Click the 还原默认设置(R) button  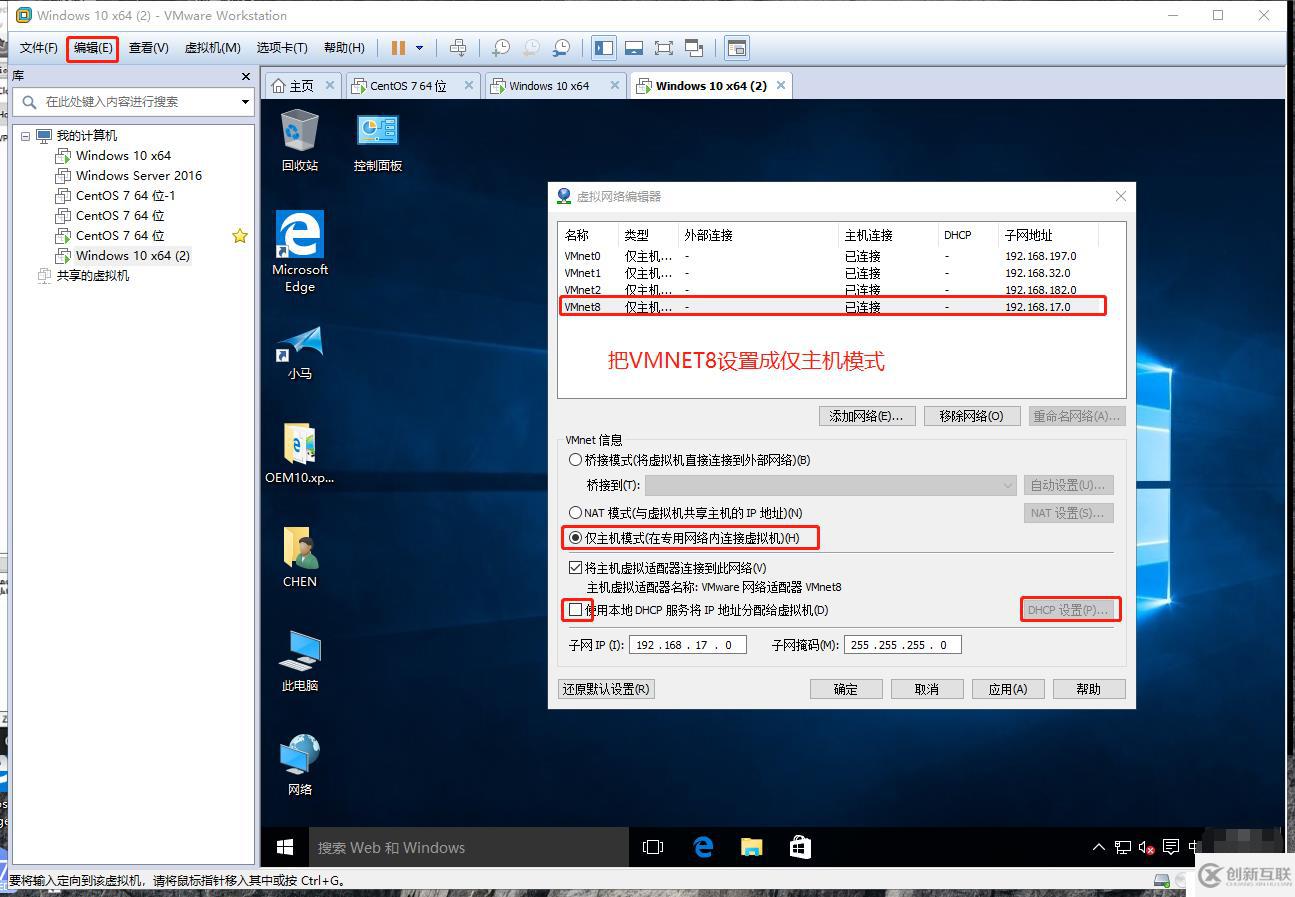[606, 689]
